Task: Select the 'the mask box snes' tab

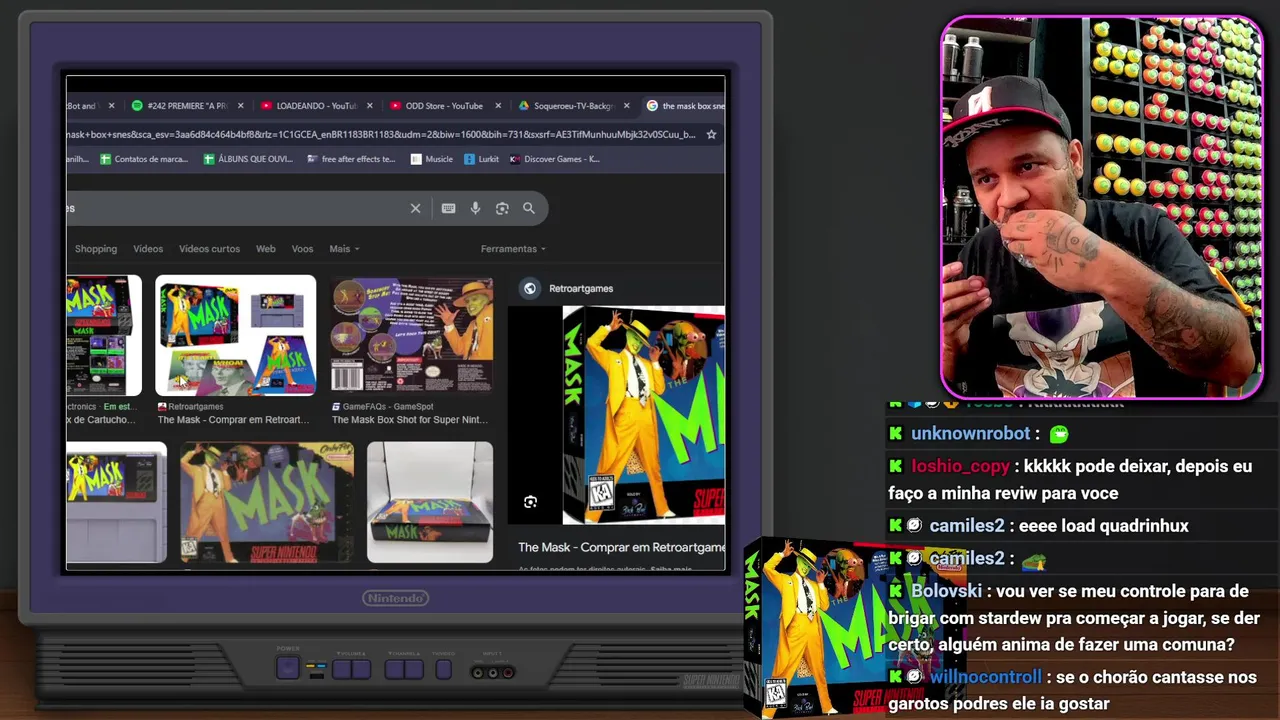Action: pyautogui.click(x=686, y=106)
